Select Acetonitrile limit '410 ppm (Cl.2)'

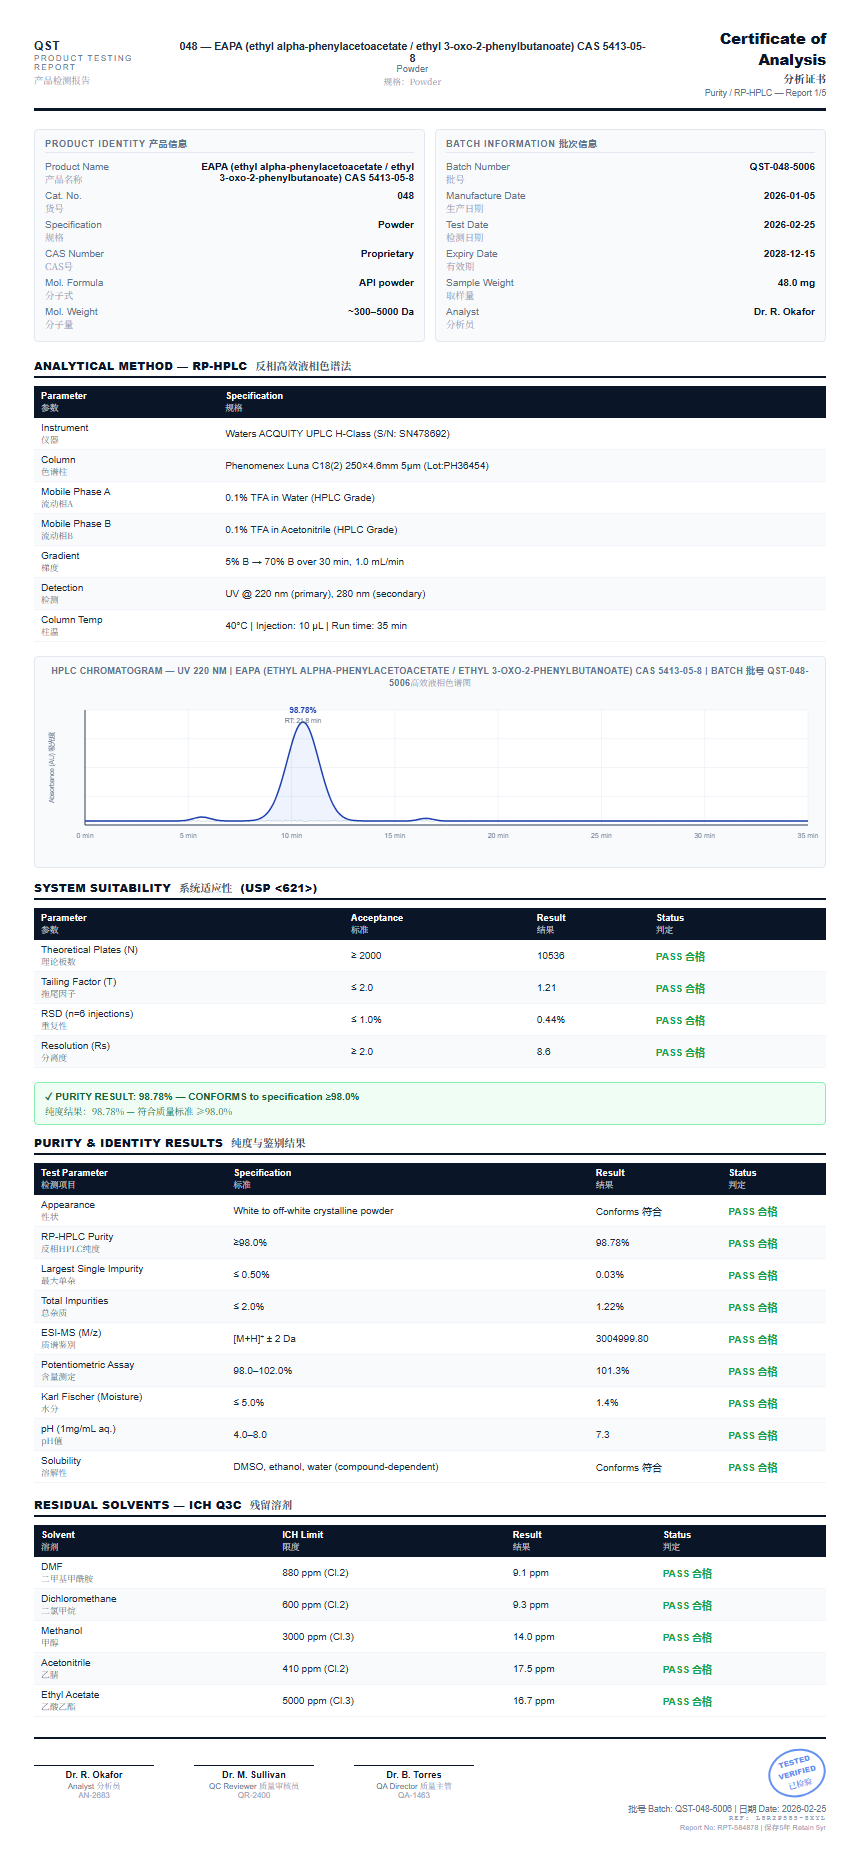point(315,1669)
